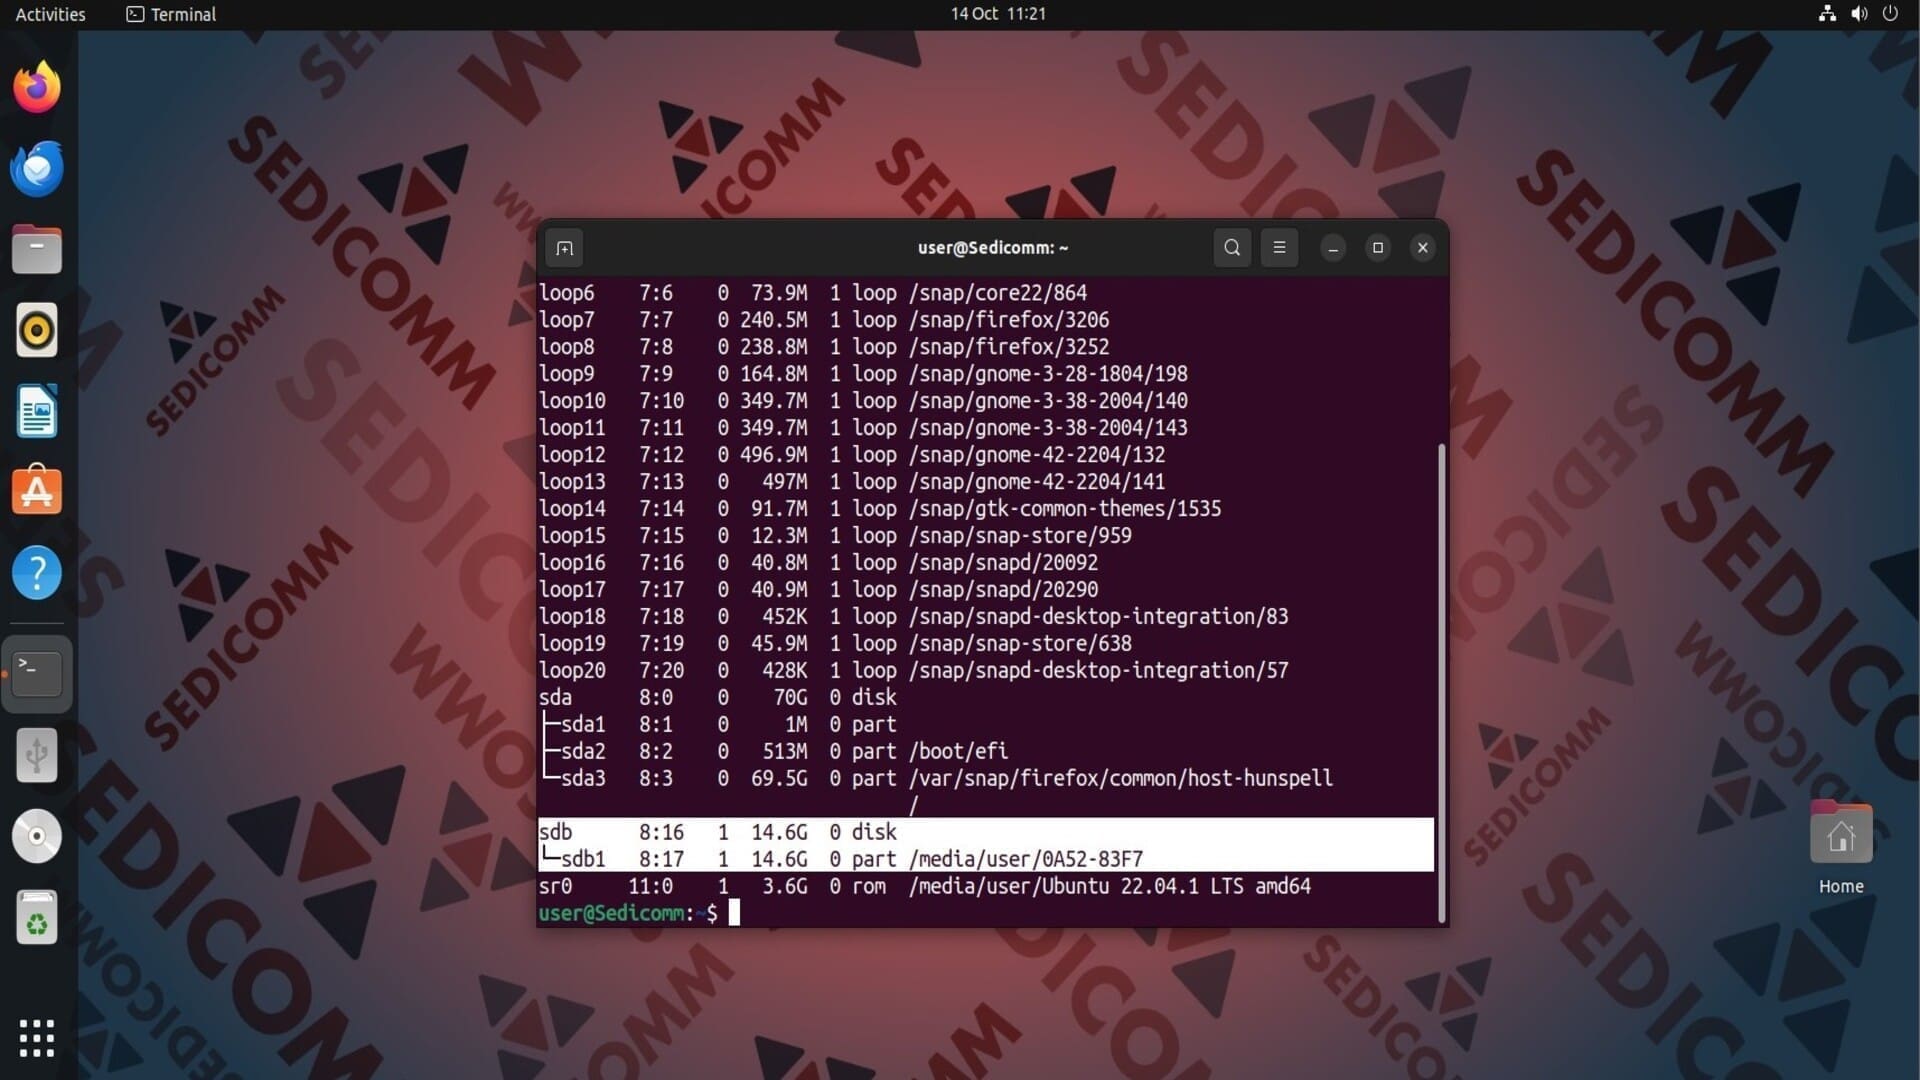The width and height of the screenshot is (1920, 1080).
Task: Click the terminal vertical scrollbar
Action: [1441, 682]
